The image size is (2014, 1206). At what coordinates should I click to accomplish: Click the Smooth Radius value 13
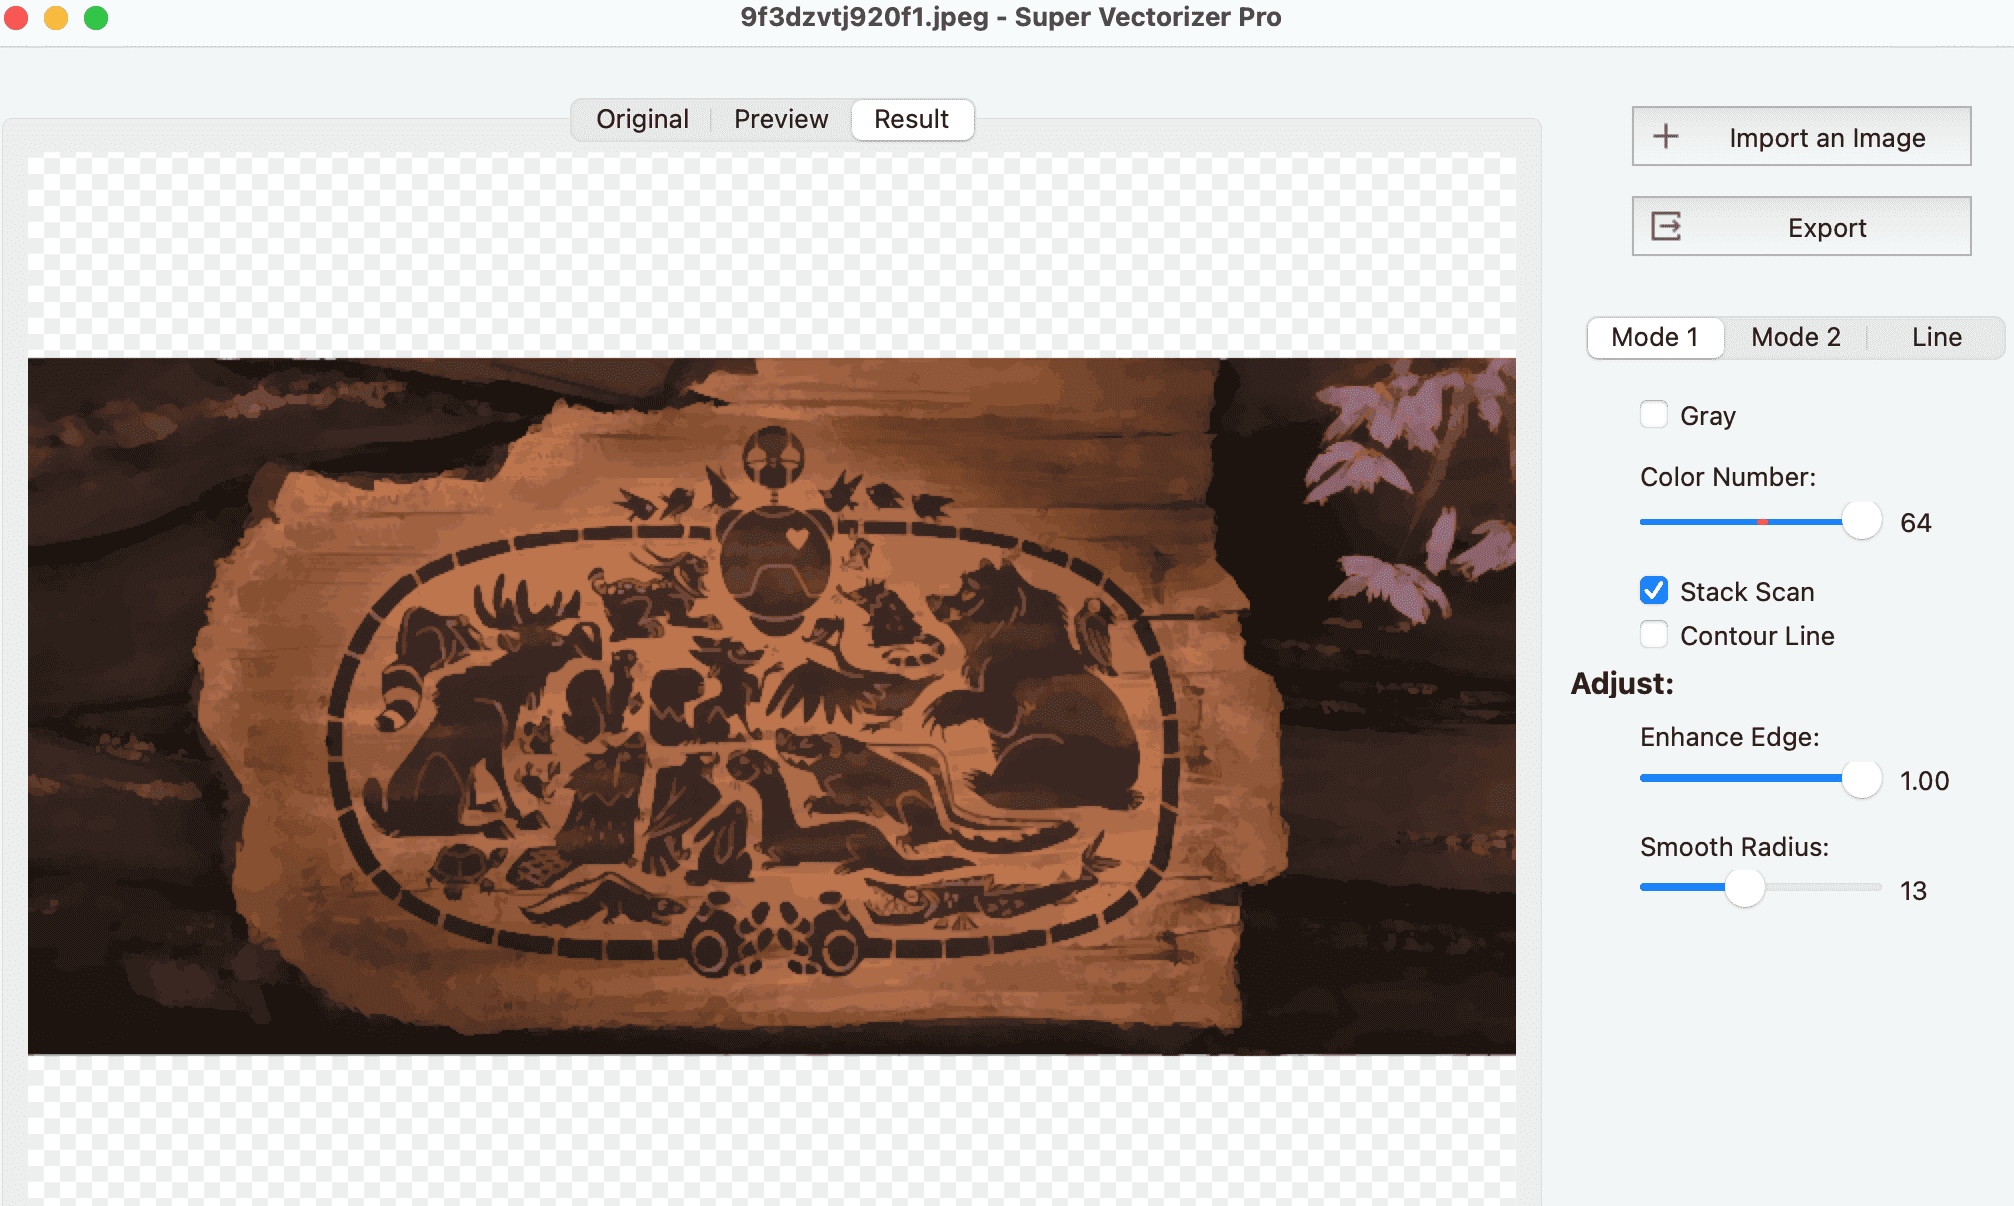tap(1913, 891)
